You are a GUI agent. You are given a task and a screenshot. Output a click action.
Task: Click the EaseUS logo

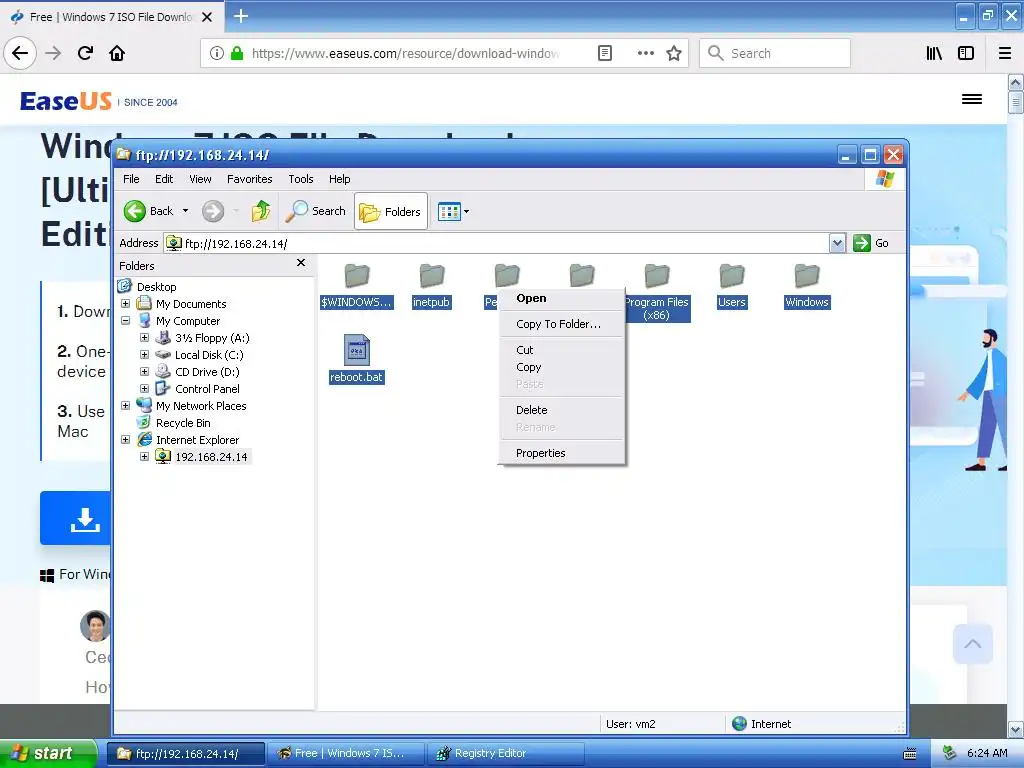click(x=66, y=101)
